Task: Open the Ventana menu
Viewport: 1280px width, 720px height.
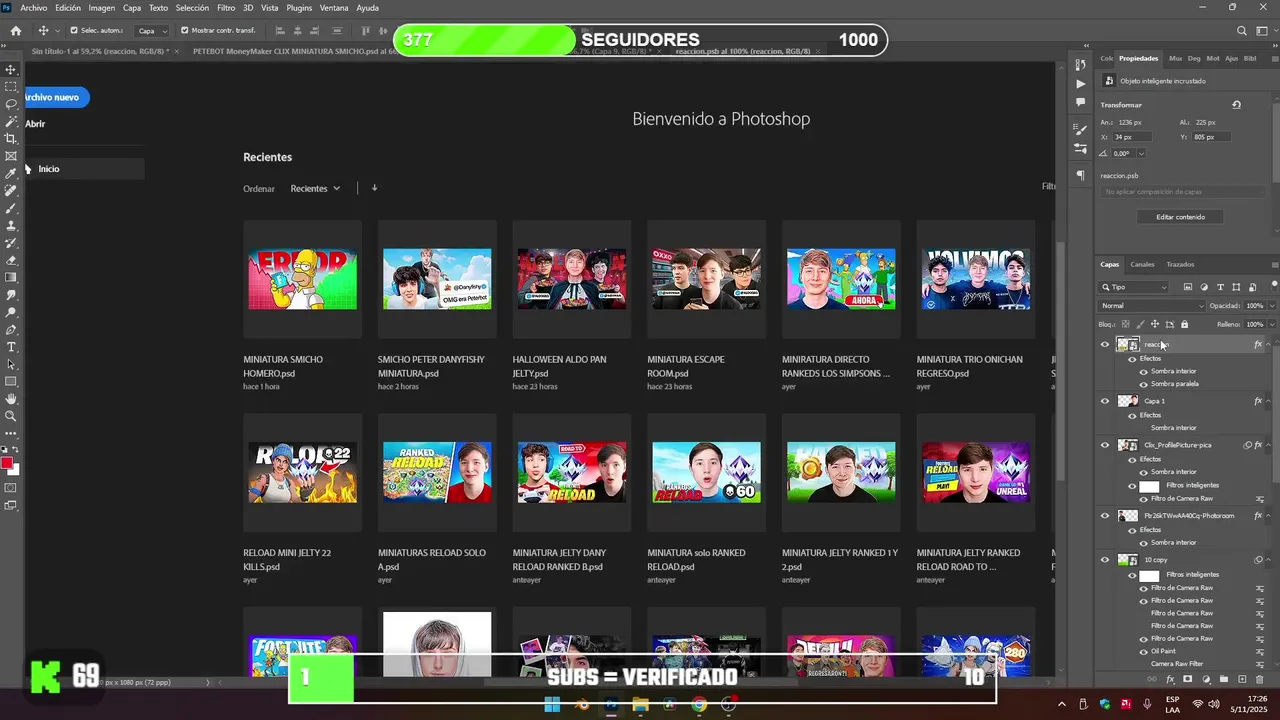Action: tap(334, 8)
